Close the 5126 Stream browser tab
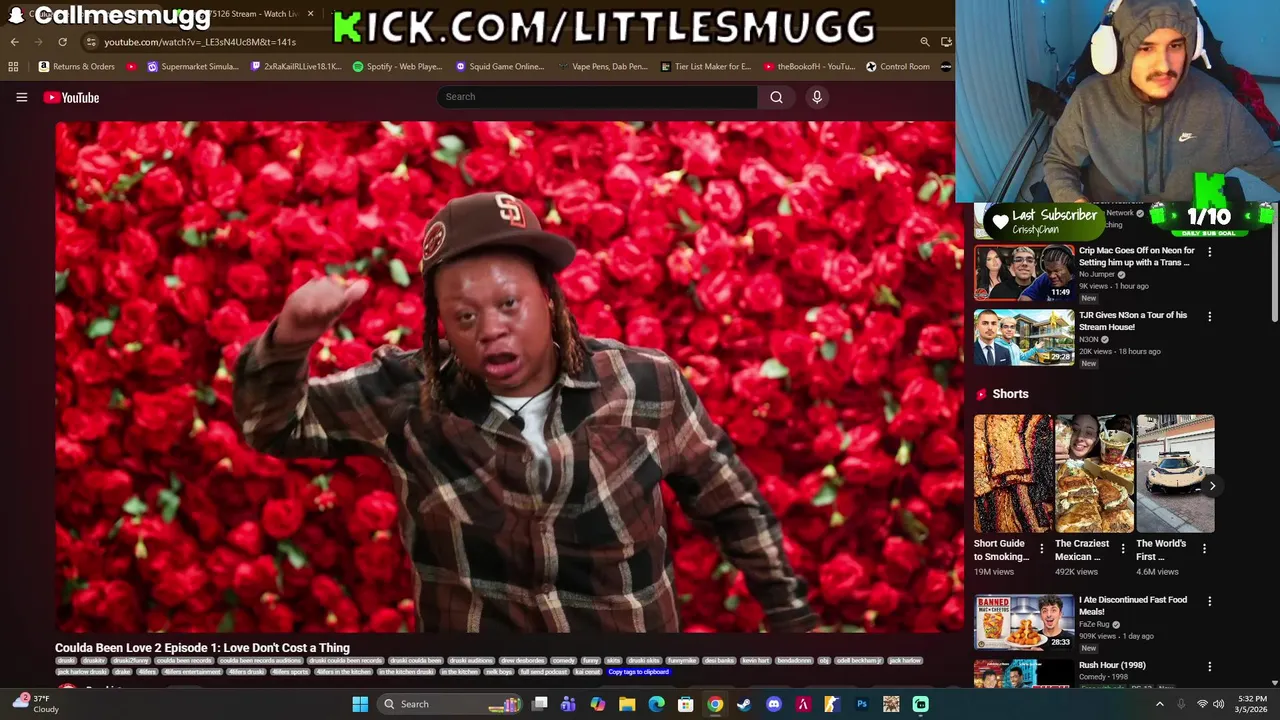1280x720 pixels. (x=311, y=14)
